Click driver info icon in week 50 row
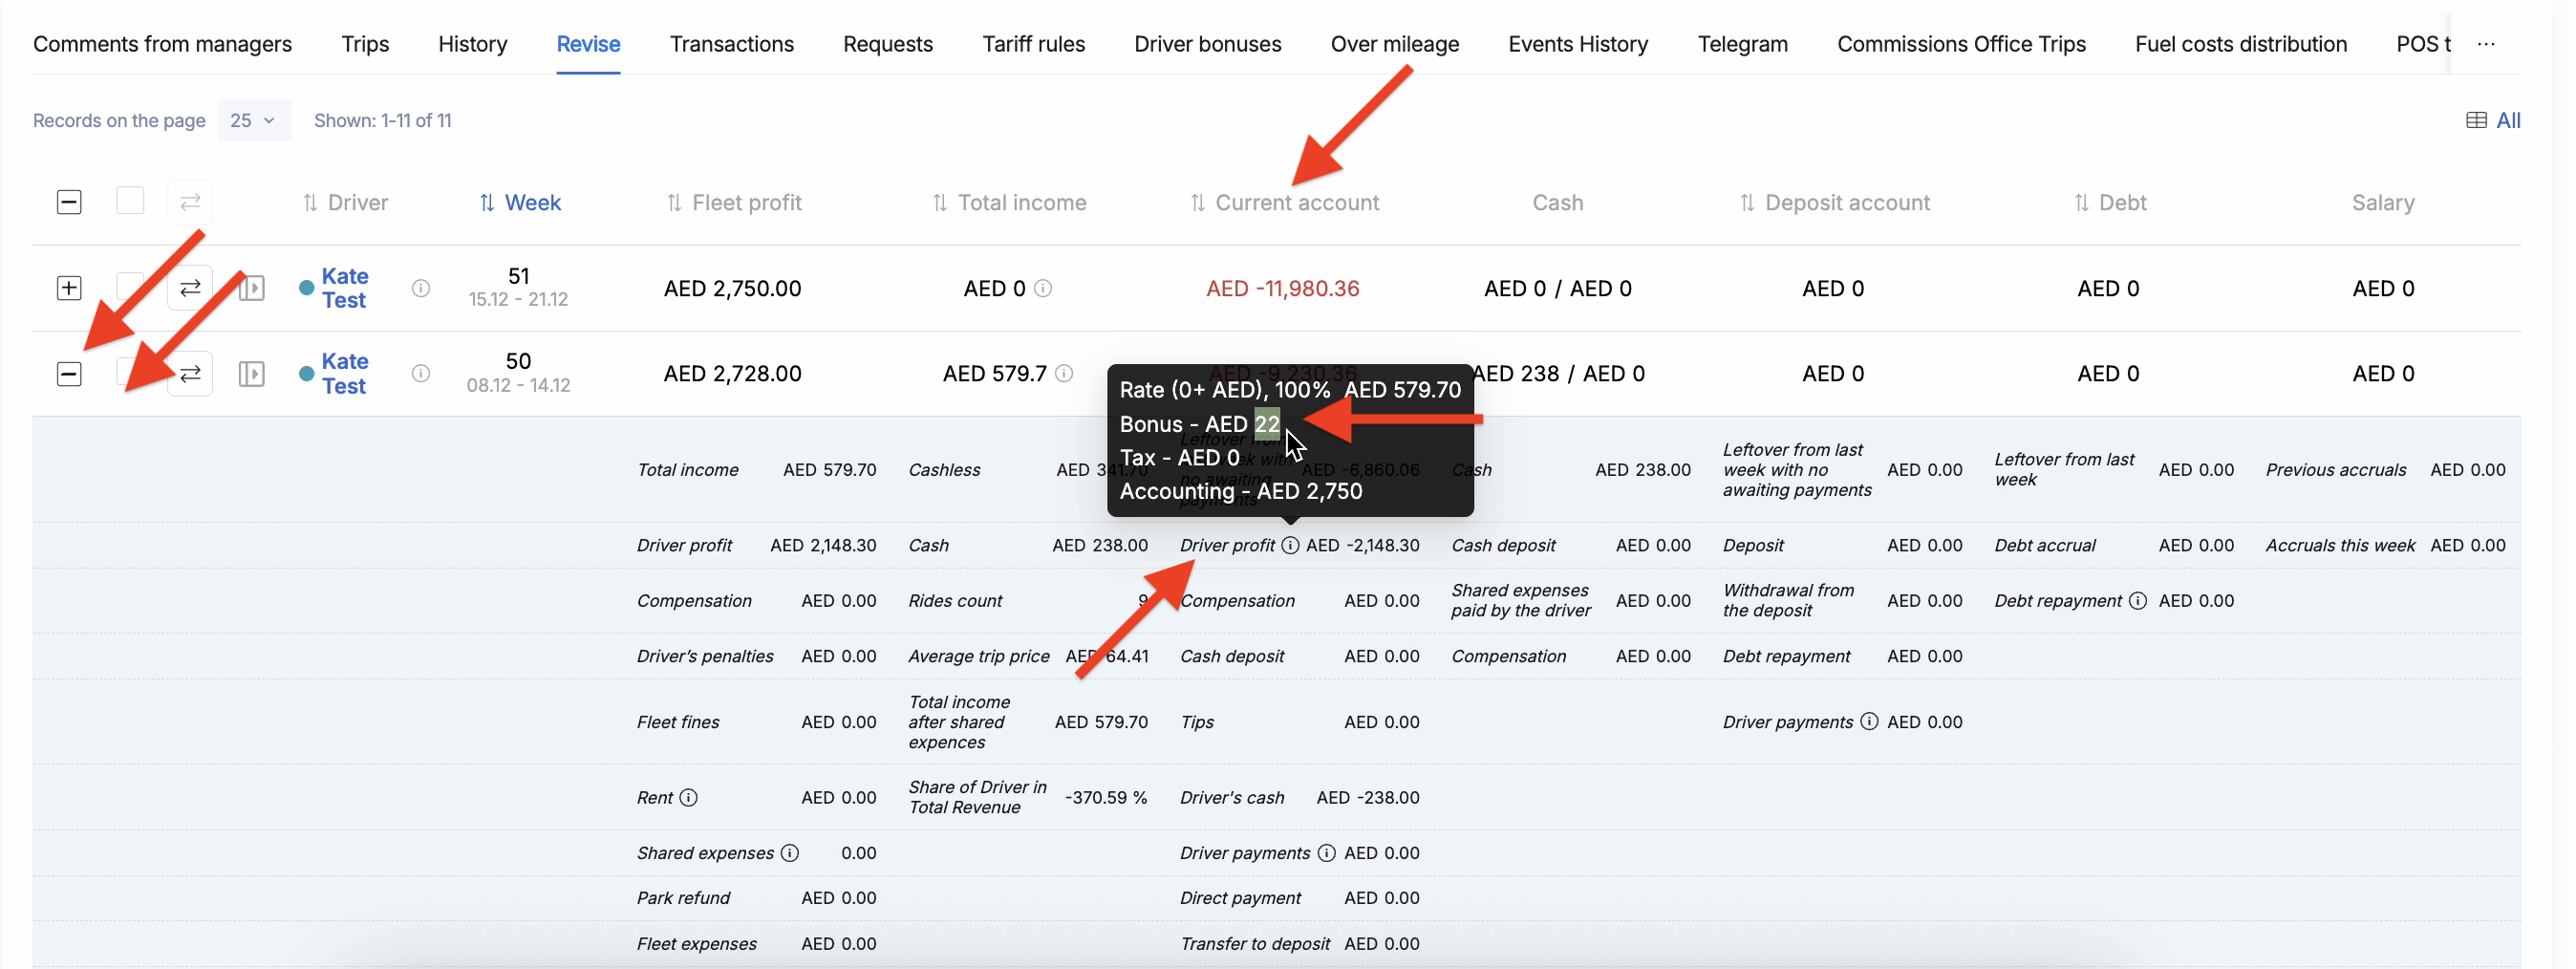 (421, 374)
